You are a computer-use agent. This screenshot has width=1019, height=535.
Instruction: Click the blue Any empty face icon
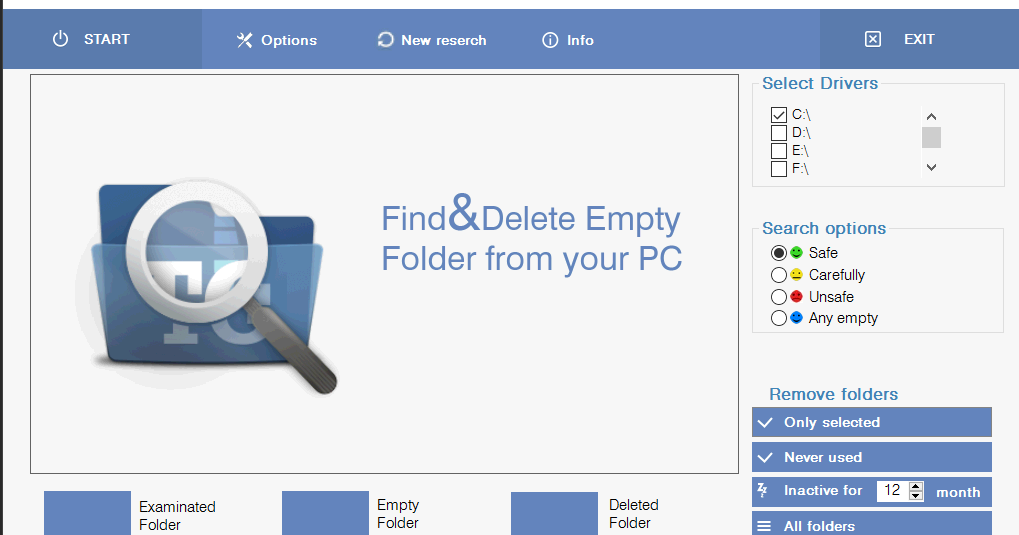tap(796, 317)
